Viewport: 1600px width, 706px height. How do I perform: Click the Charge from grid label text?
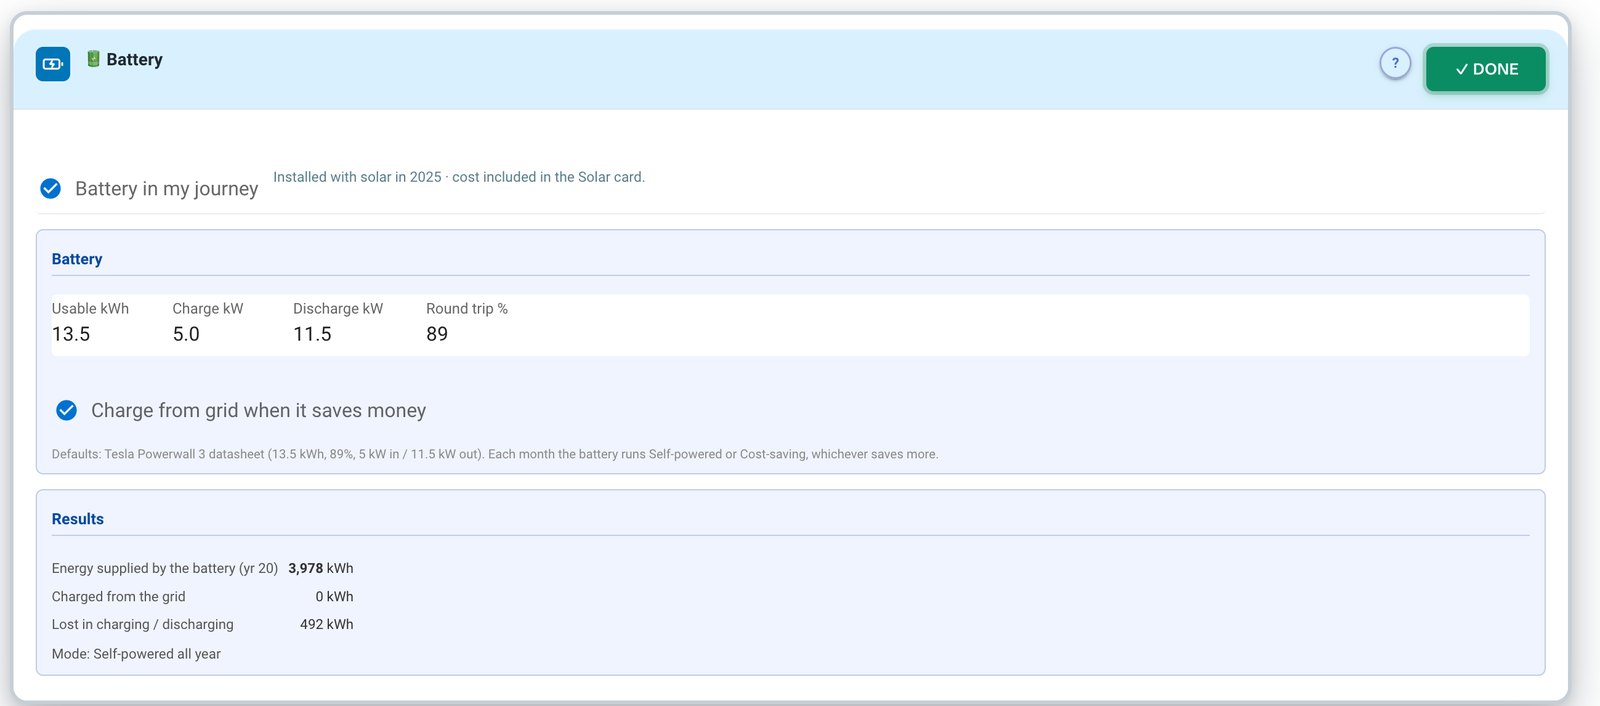tap(258, 410)
